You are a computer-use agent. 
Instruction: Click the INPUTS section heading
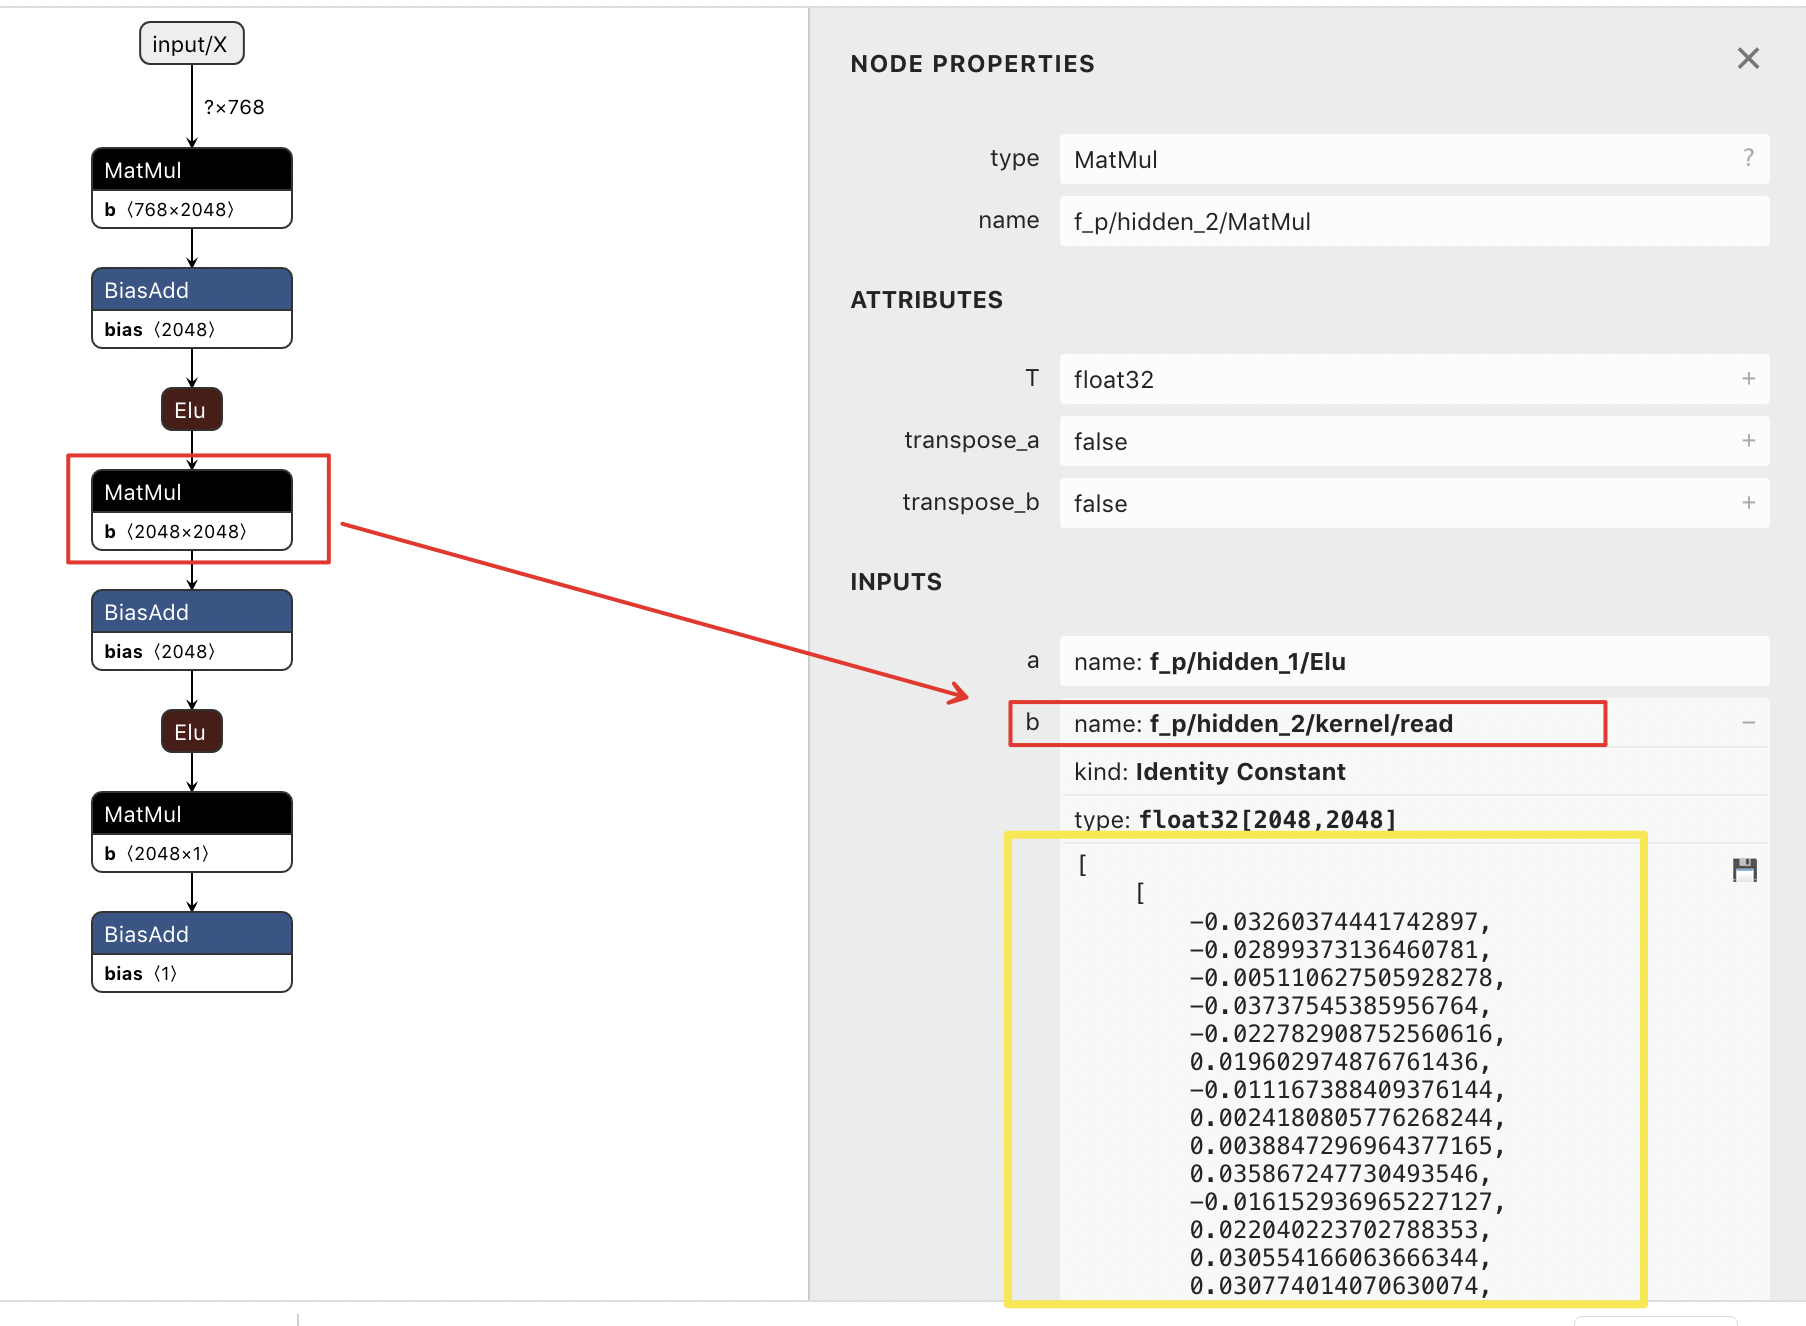click(895, 581)
